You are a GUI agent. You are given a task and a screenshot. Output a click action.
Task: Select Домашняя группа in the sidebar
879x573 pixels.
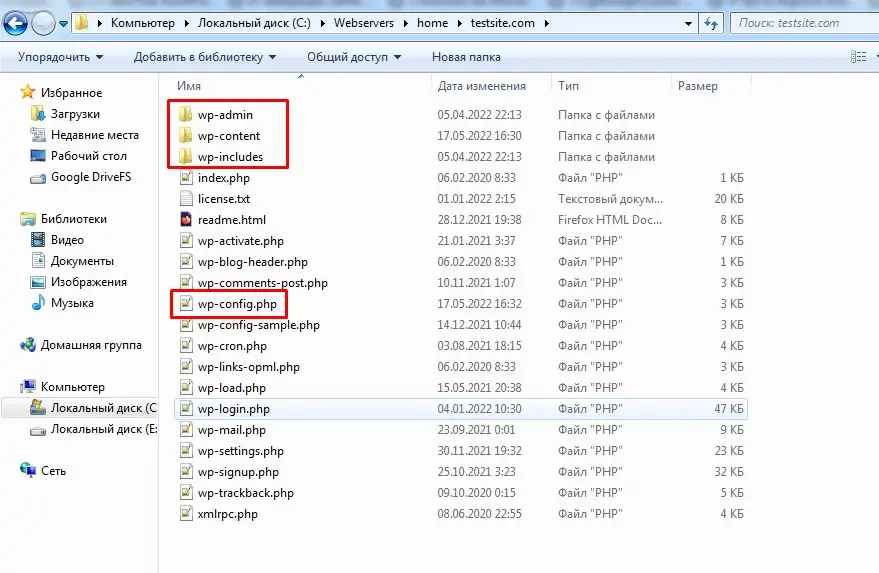pyautogui.click(x=91, y=345)
